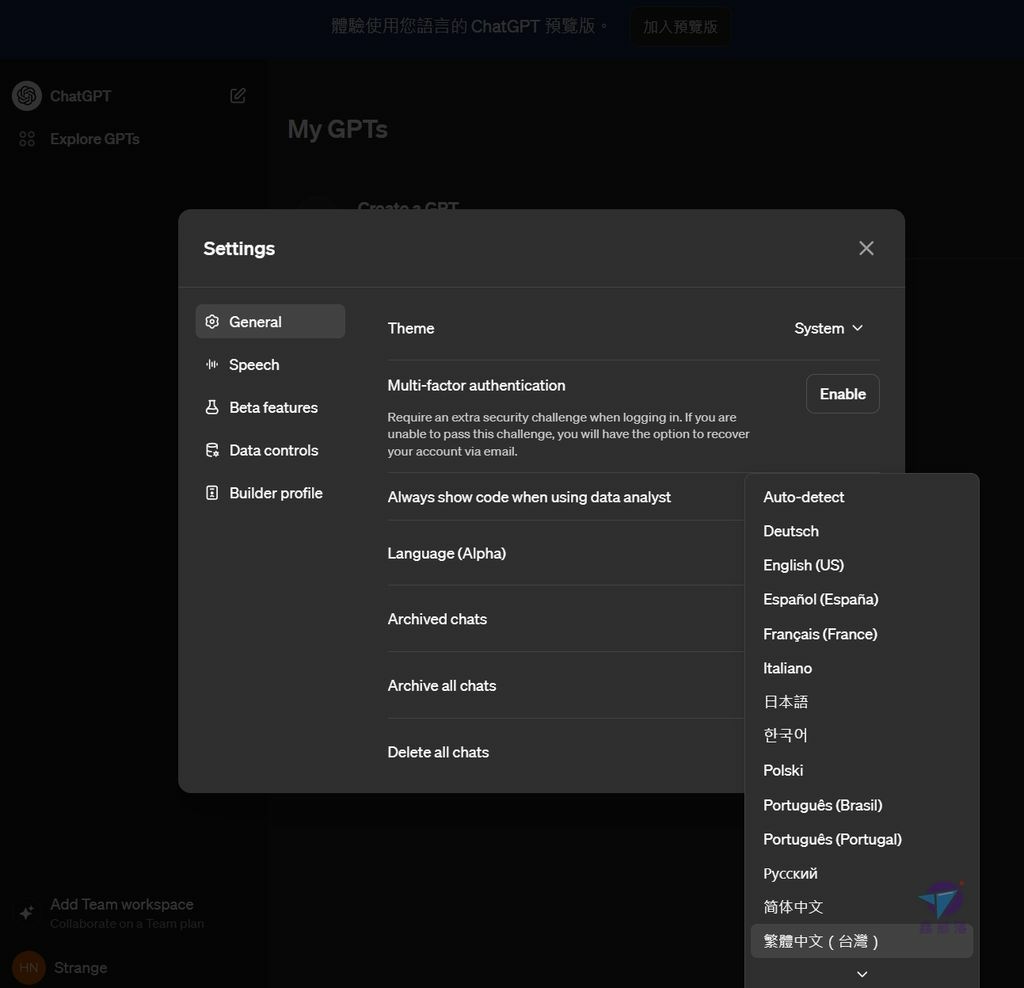
Task: Click the Speech waveform icon
Action: (212, 364)
